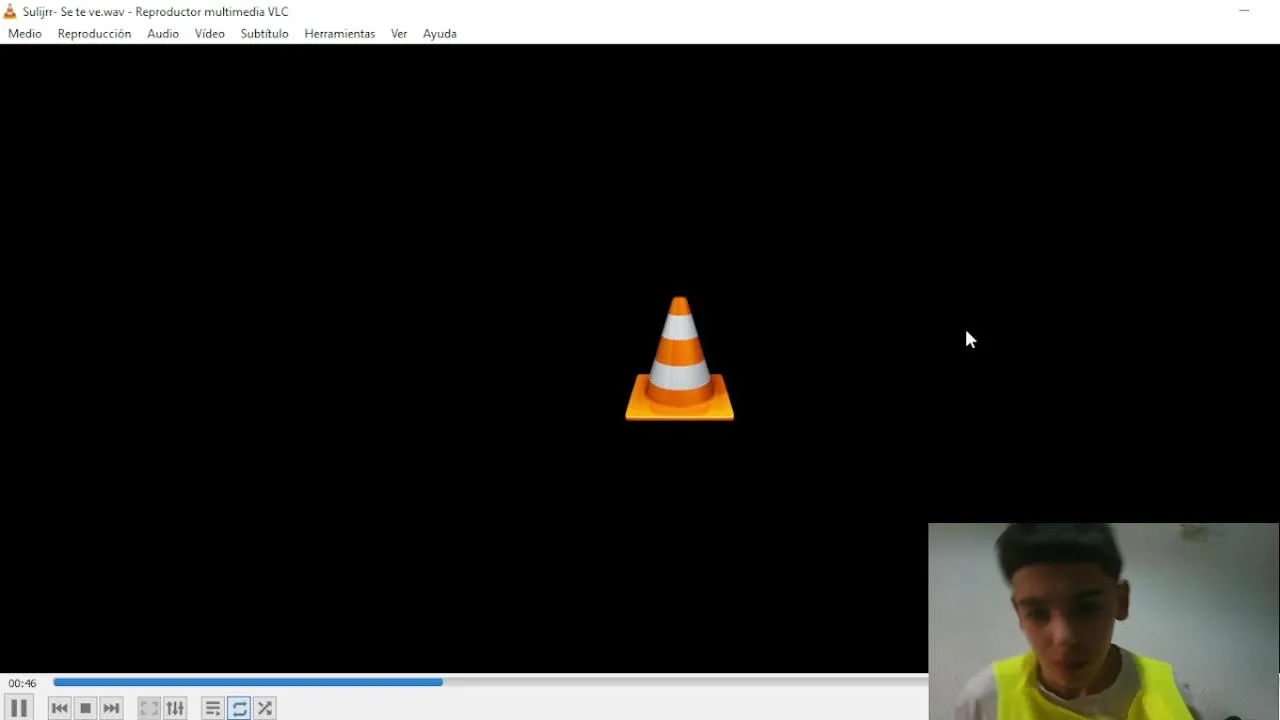Open the Ayuda menu
The width and height of the screenshot is (1280, 720).
pyautogui.click(x=440, y=34)
